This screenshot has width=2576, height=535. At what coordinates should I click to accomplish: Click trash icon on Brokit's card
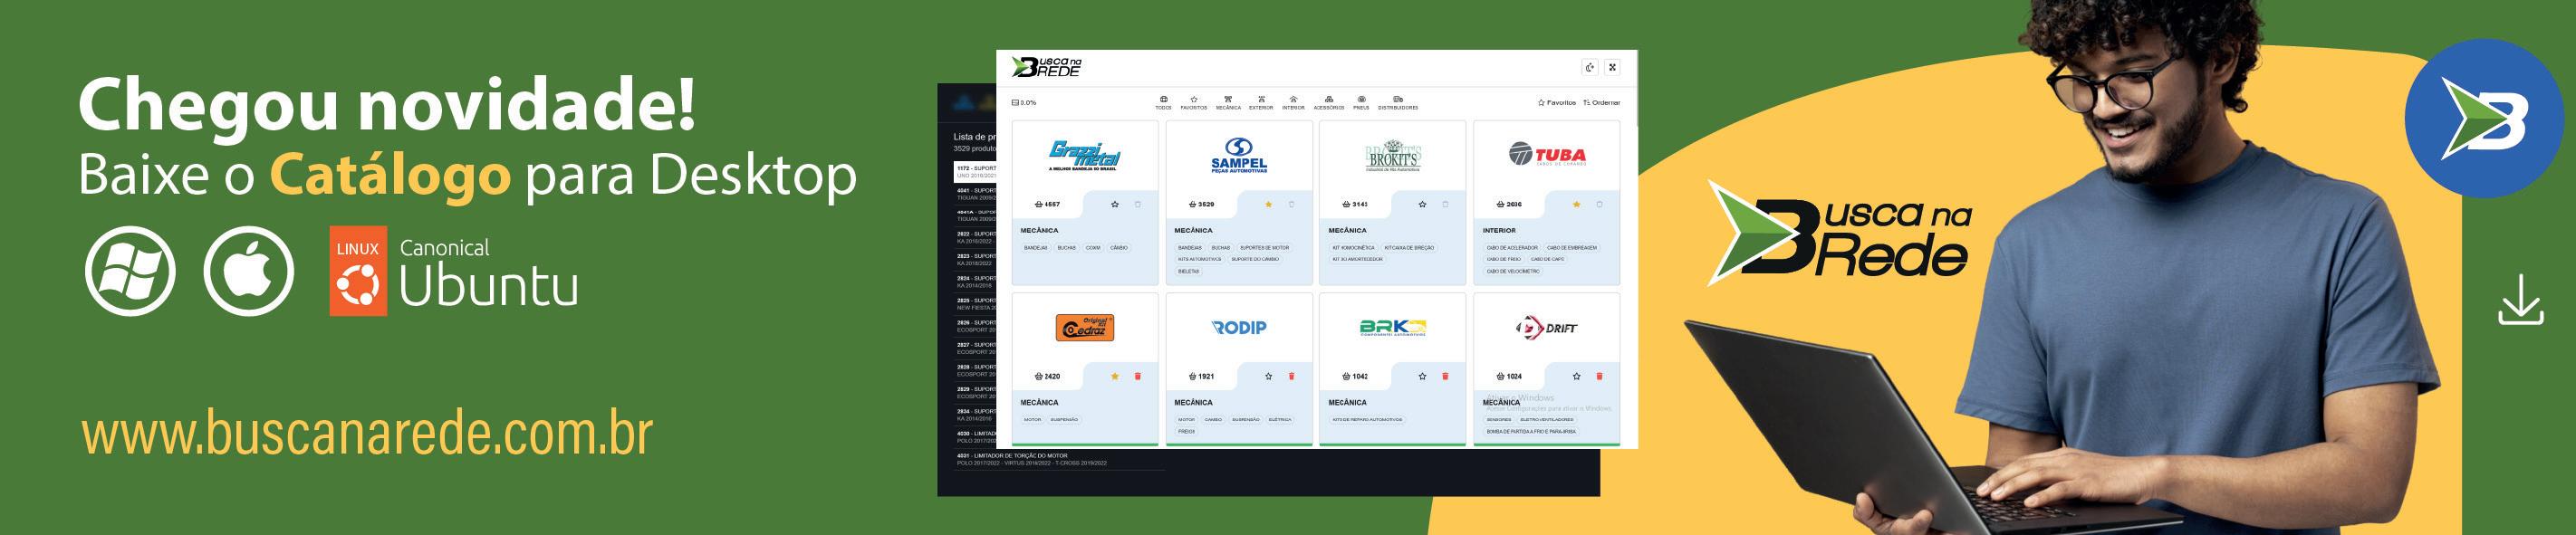coord(1445,204)
